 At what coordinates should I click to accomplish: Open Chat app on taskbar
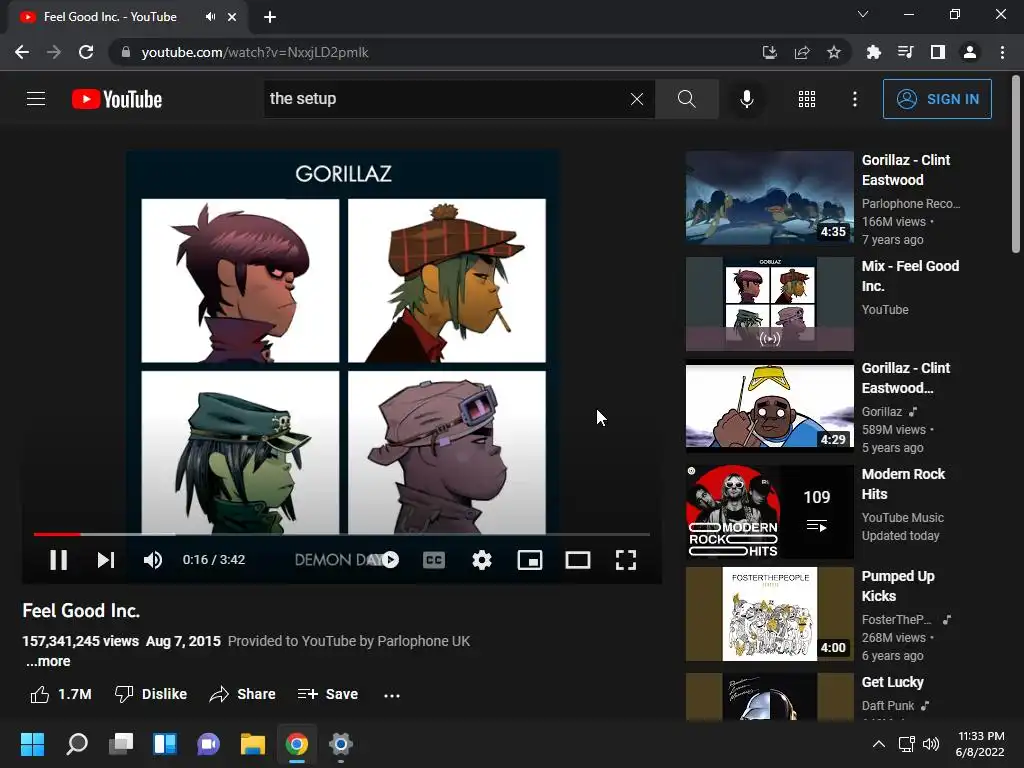coord(208,744)
